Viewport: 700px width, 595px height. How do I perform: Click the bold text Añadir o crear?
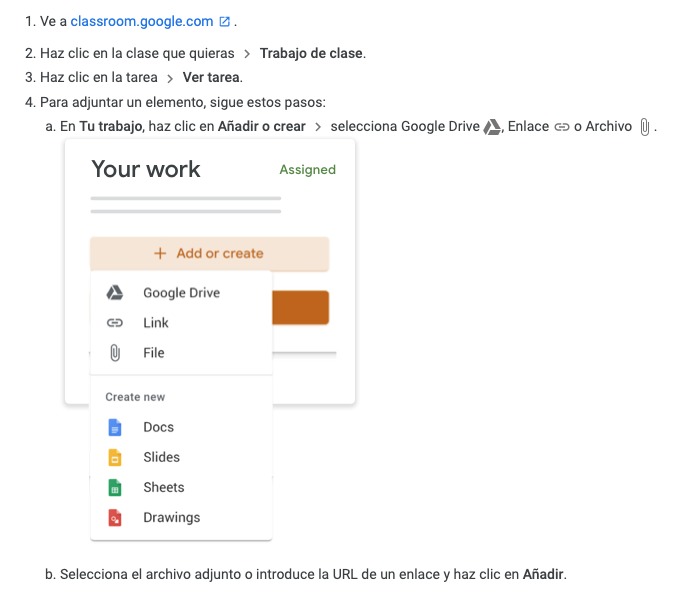point(262,126)
